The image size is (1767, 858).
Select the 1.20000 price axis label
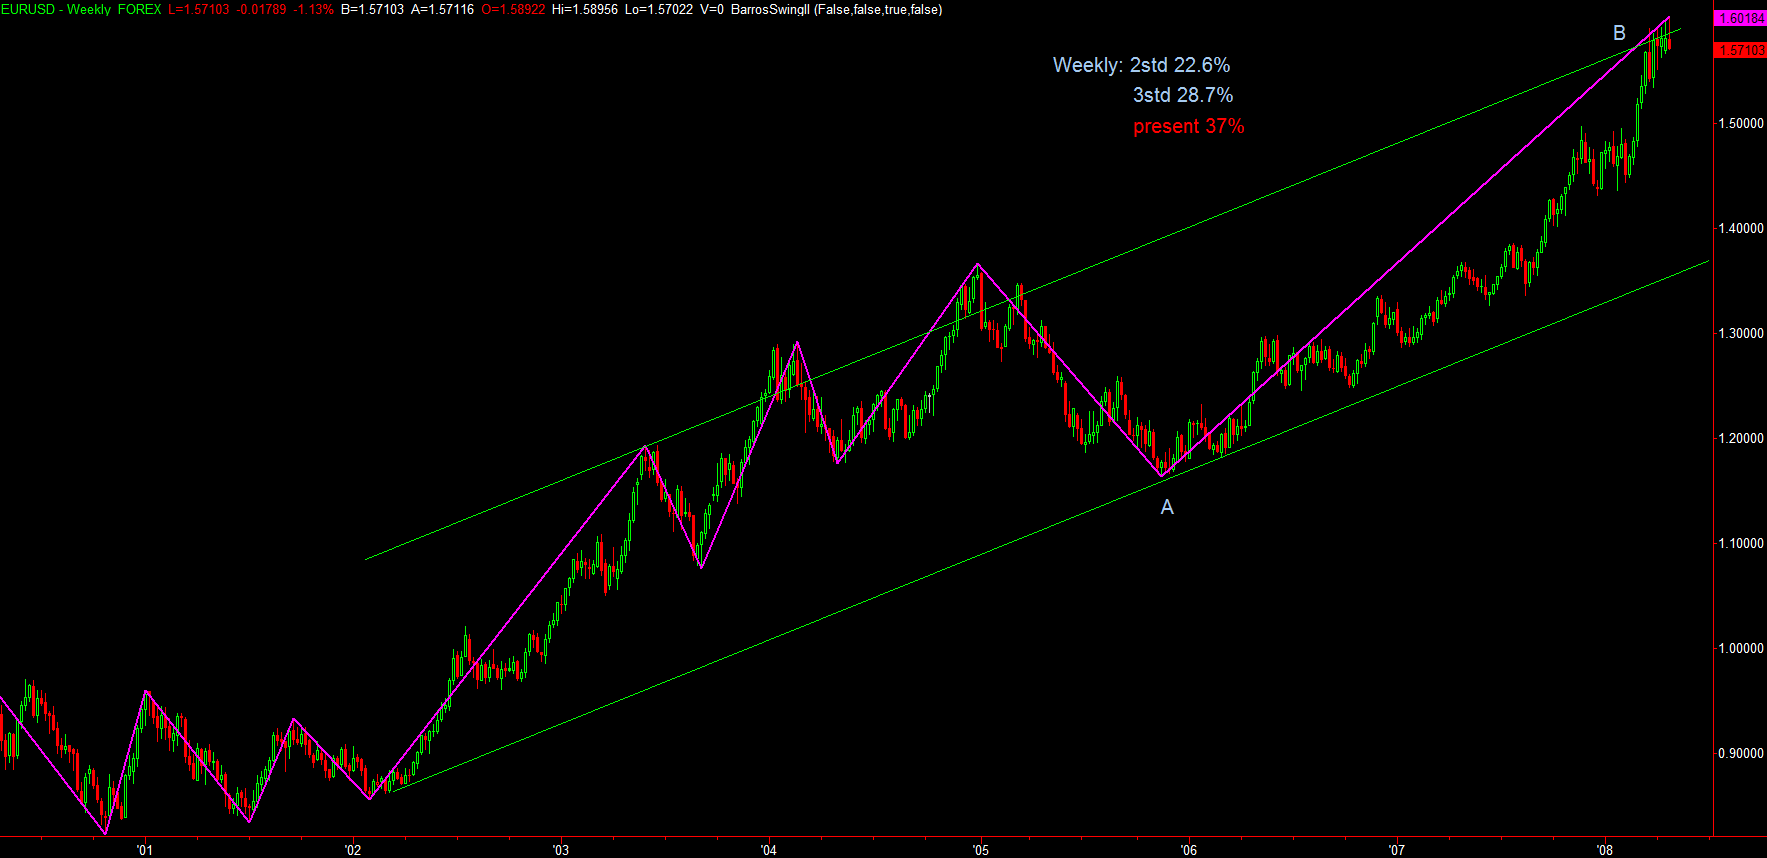(1741, 439)
